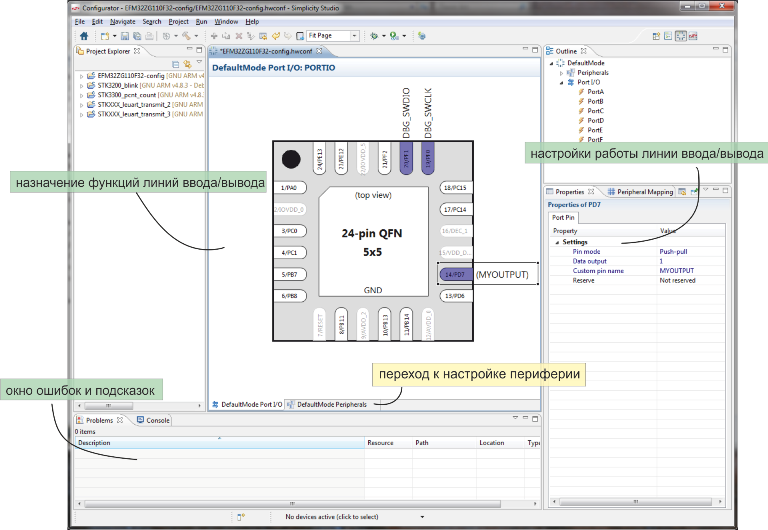Open the Fit Page zoom dropdown
The image size is (768, 530).
tap(355, 36)
